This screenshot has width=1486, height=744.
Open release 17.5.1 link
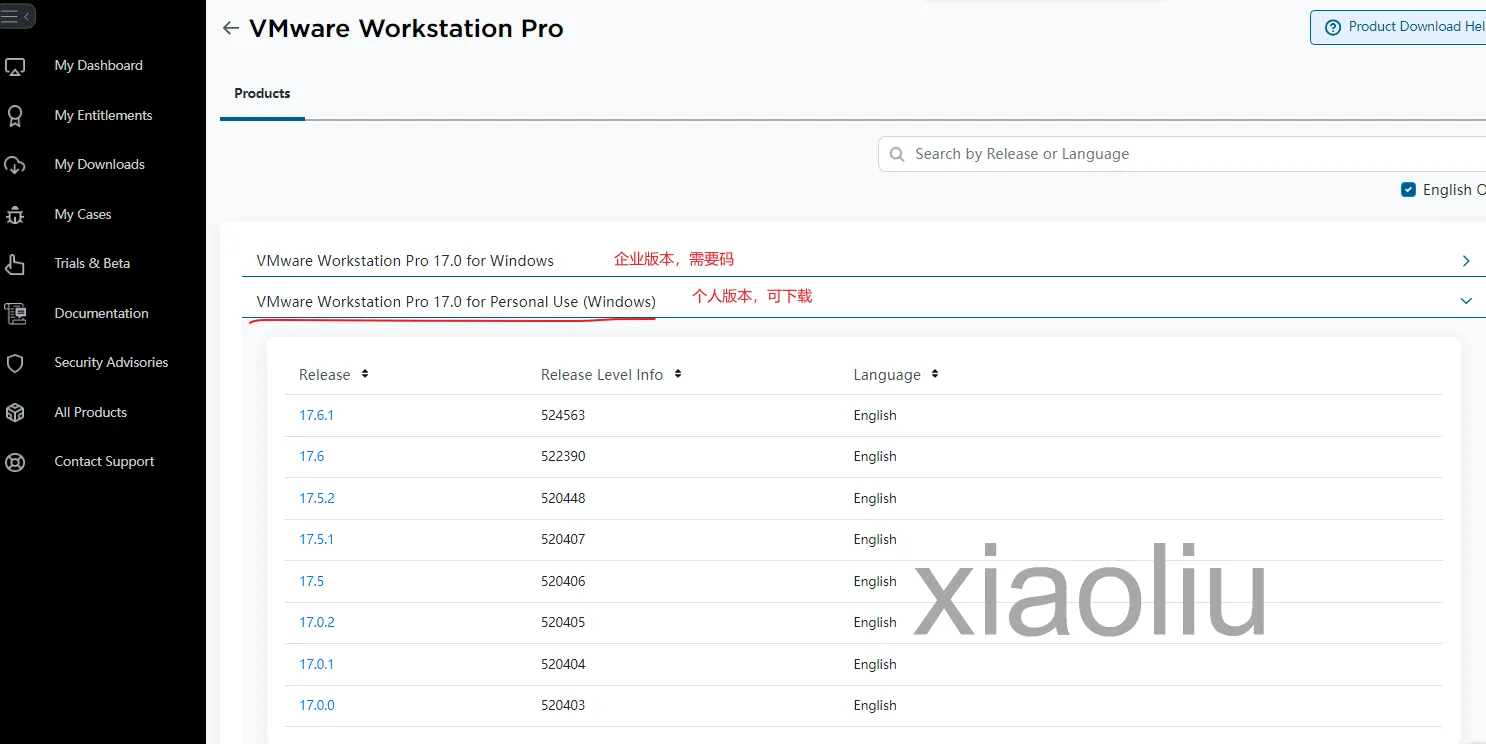click(316, 540)
